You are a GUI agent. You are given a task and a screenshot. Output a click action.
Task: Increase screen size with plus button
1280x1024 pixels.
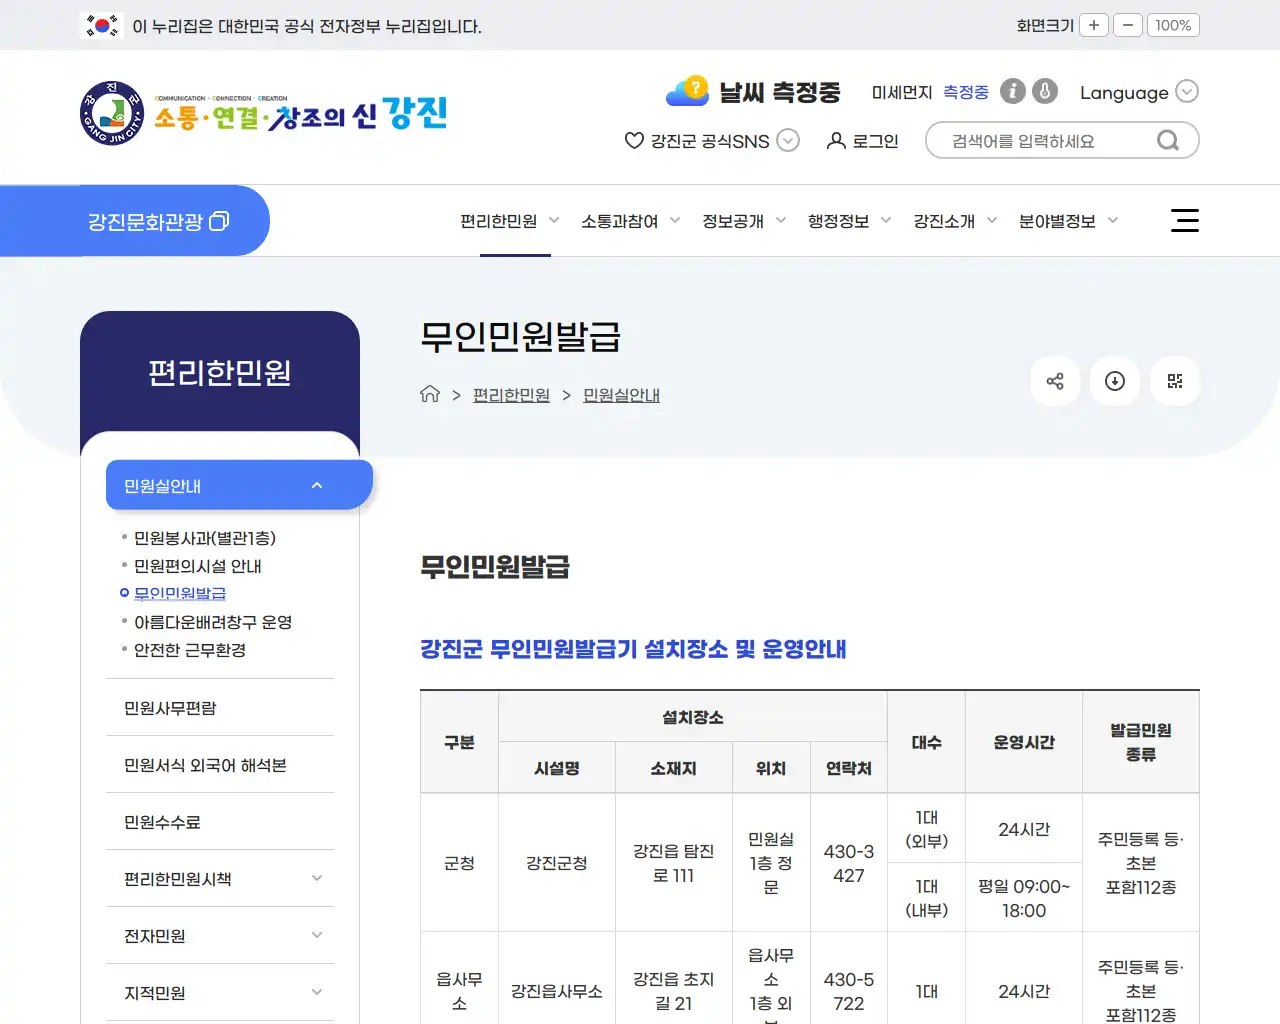click(1094, 25)
